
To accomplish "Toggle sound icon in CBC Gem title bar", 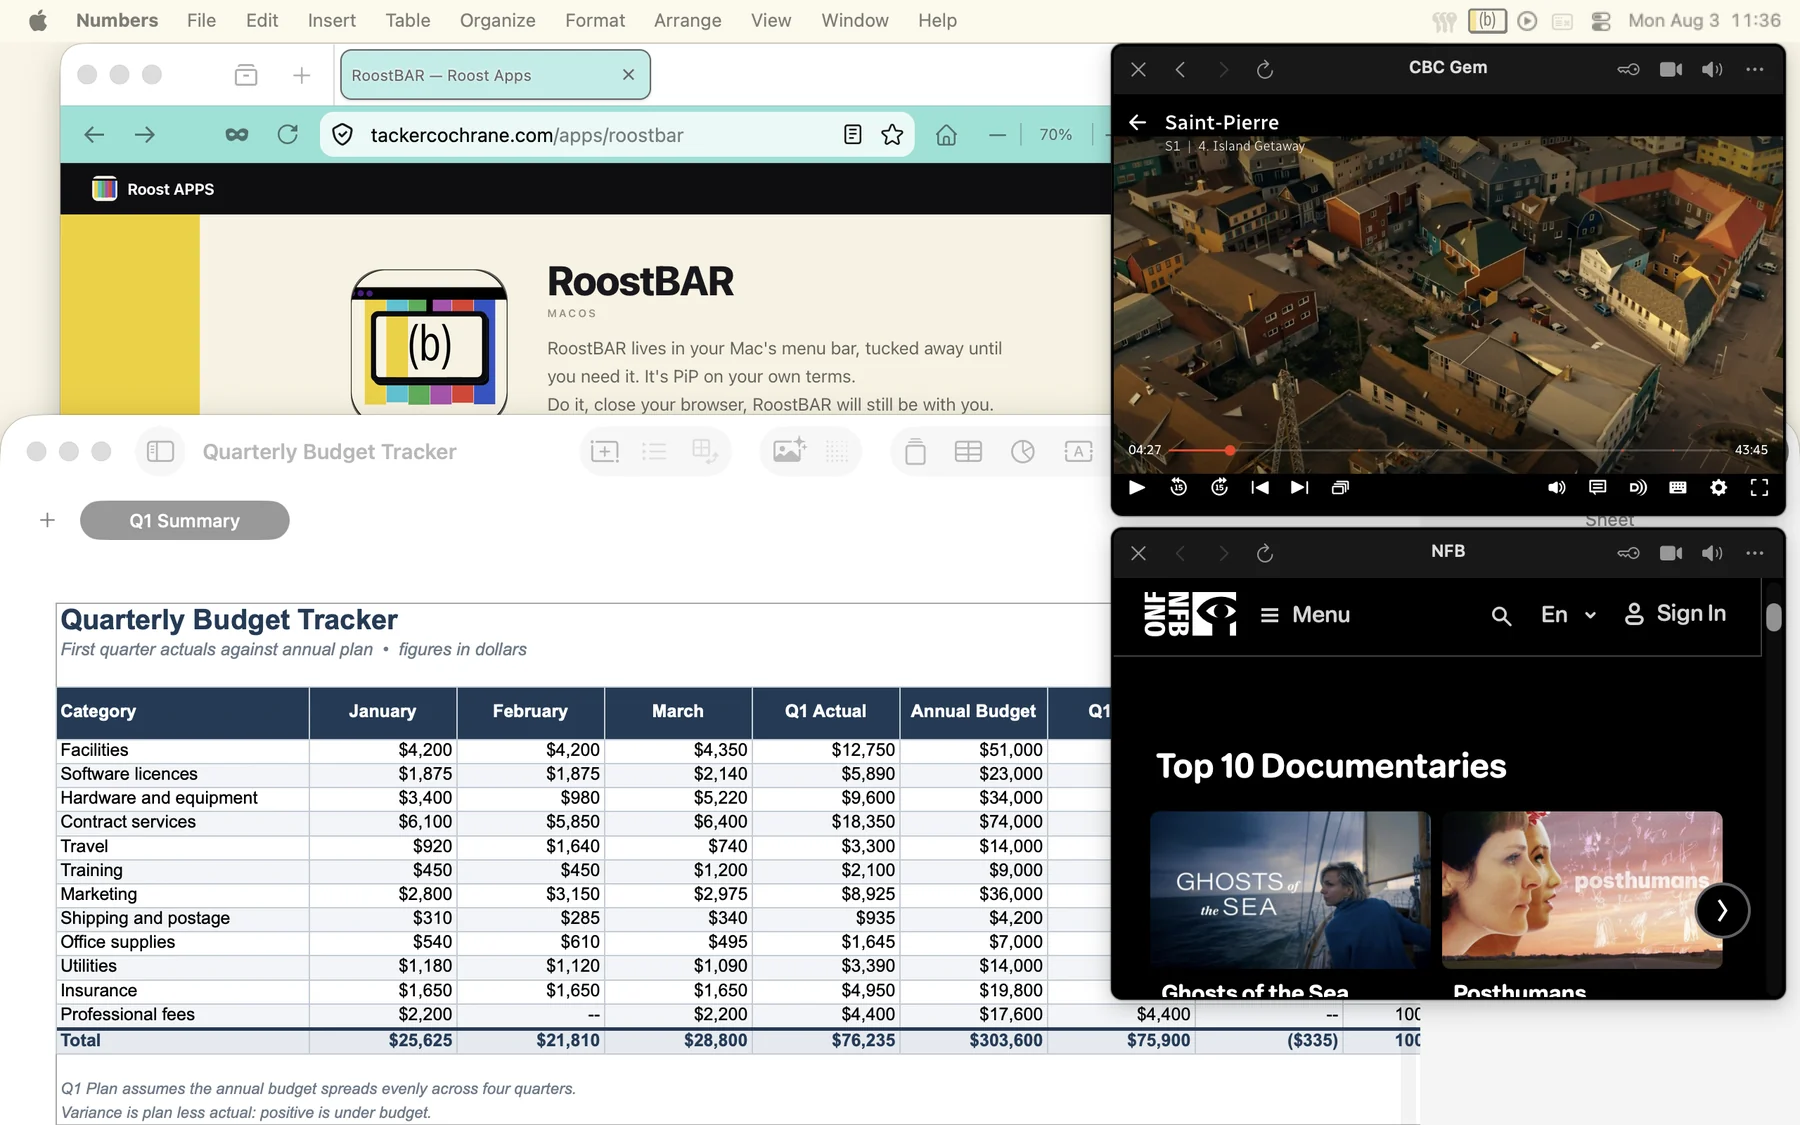I will tap(1712, 69).
